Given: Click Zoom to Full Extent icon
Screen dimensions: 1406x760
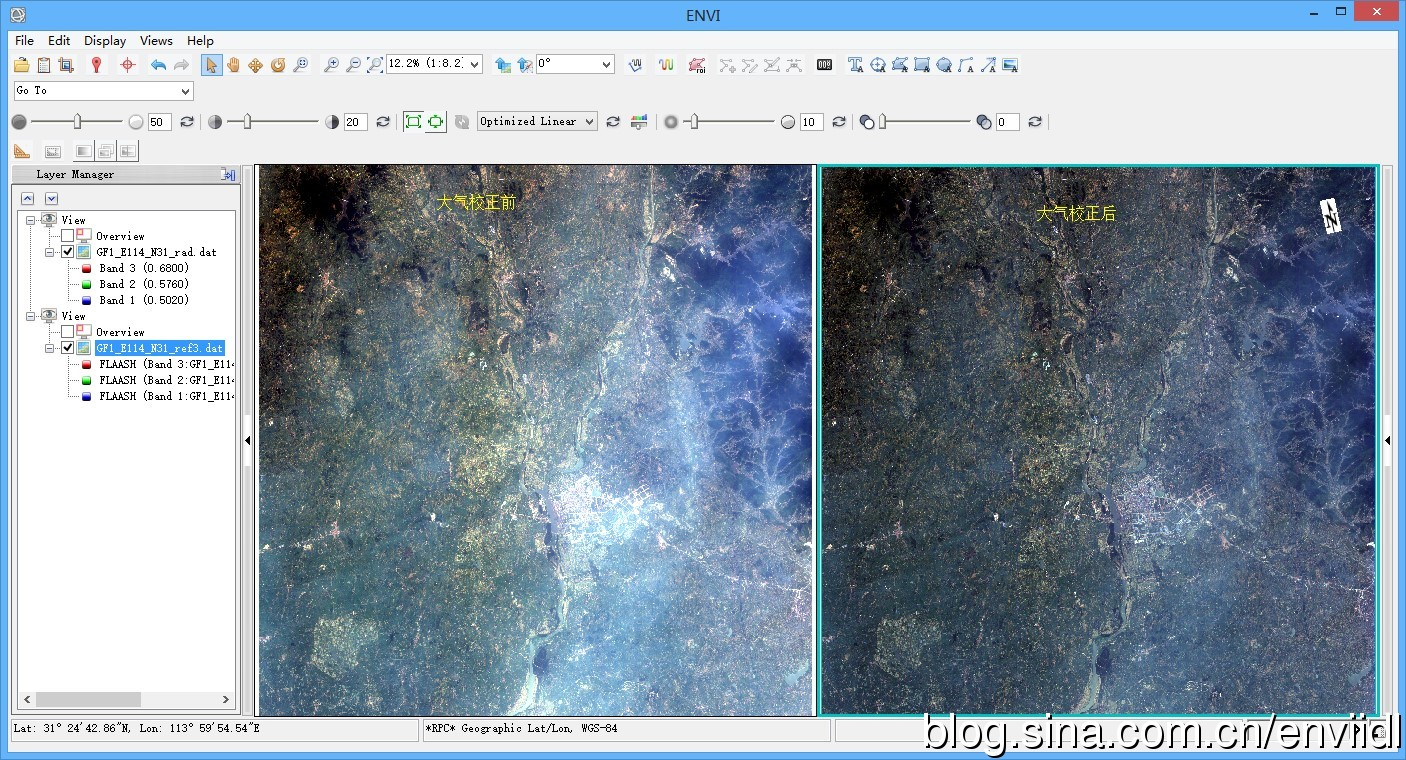Looking at the screenshot, I should [x=375, y=65].
